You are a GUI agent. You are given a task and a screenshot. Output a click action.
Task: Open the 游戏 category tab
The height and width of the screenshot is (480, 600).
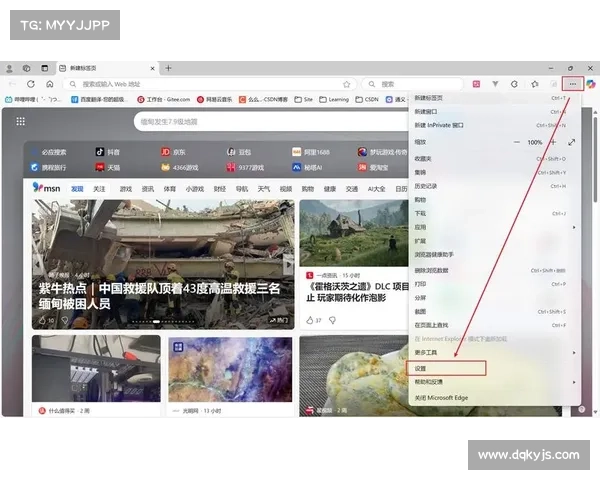coord(126,189)
